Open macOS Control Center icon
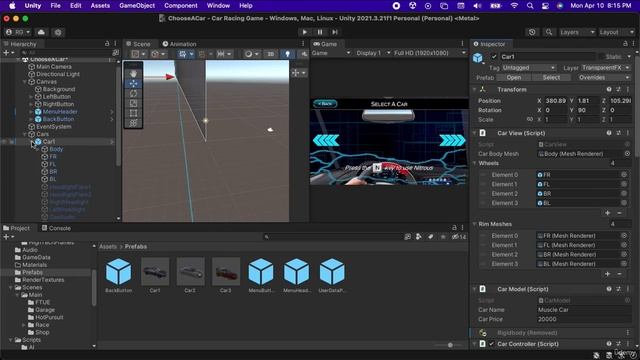This screenshot has height=360, width=640. 545,6
